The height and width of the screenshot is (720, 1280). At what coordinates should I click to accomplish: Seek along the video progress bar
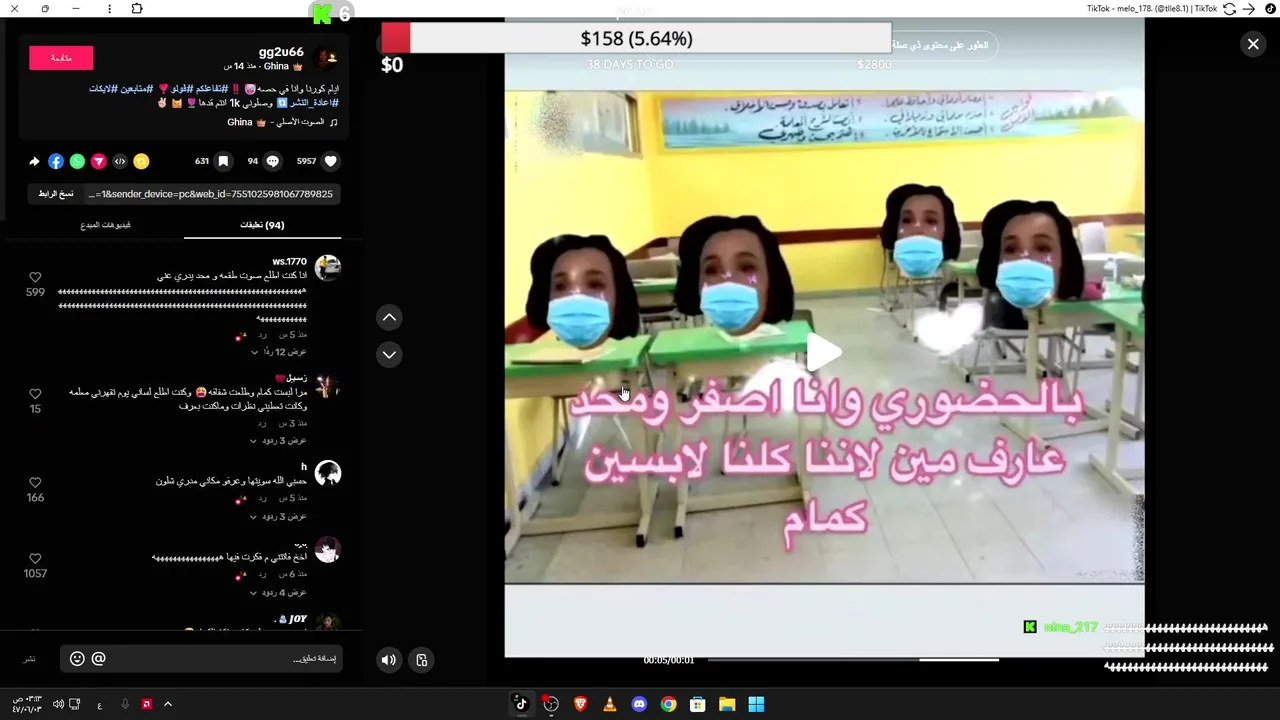point(853,659)
